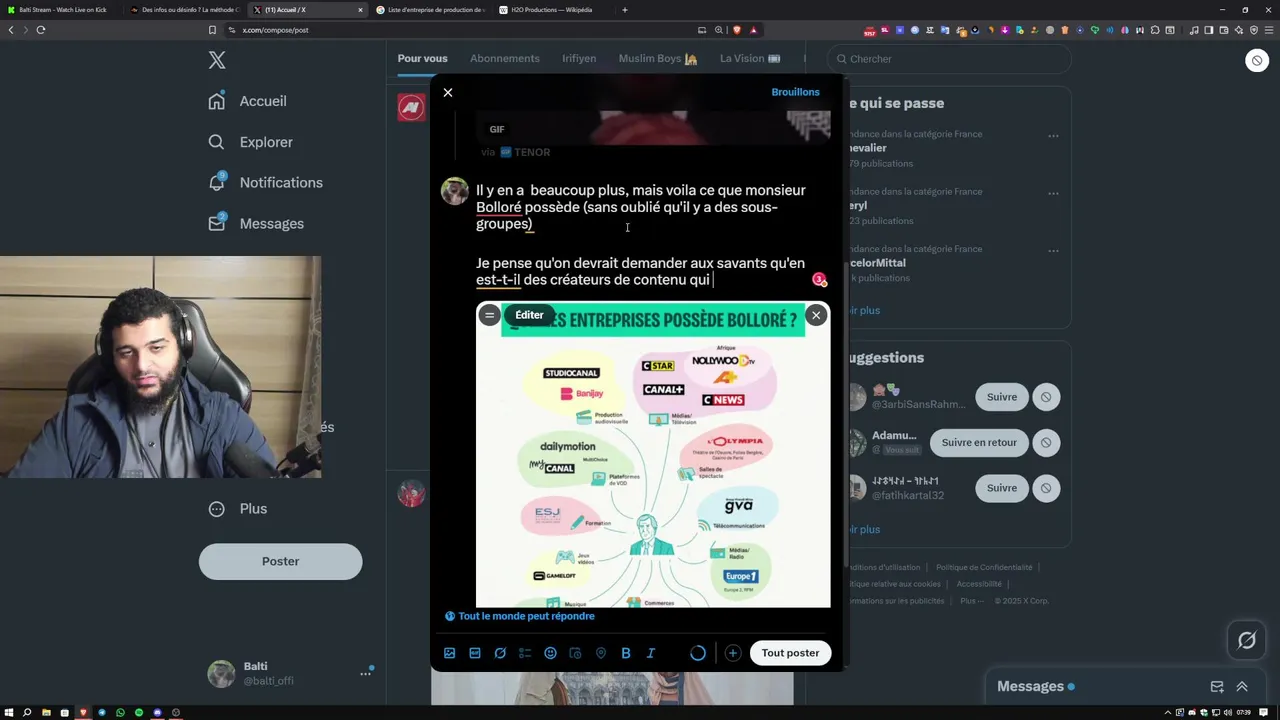Open Balti account options menu
Screen dimensions: 1280x720
point(365,674)
